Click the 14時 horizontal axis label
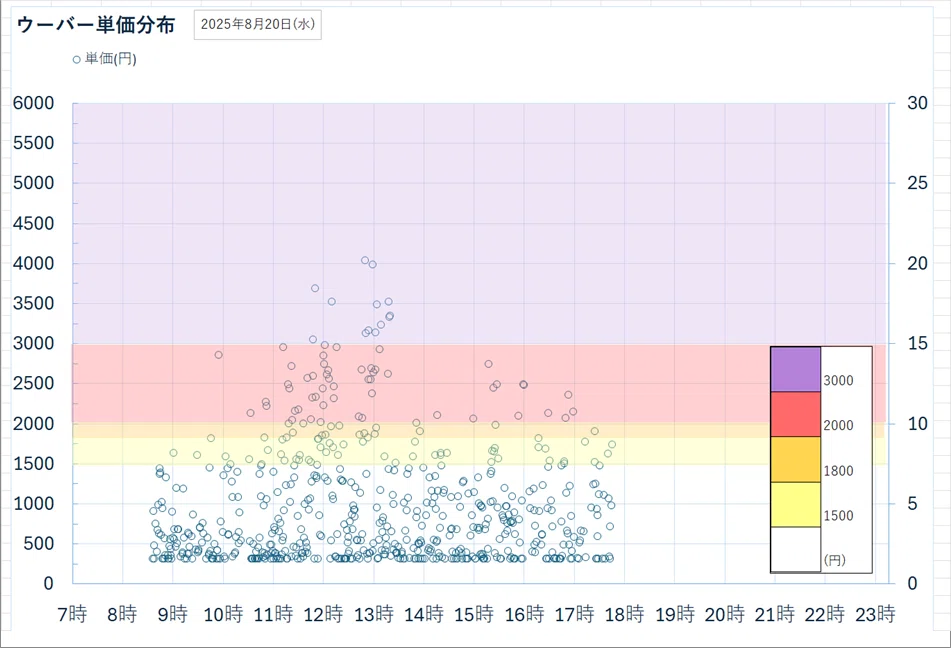The width and height of the screenshot is (951, 648). 424,614
